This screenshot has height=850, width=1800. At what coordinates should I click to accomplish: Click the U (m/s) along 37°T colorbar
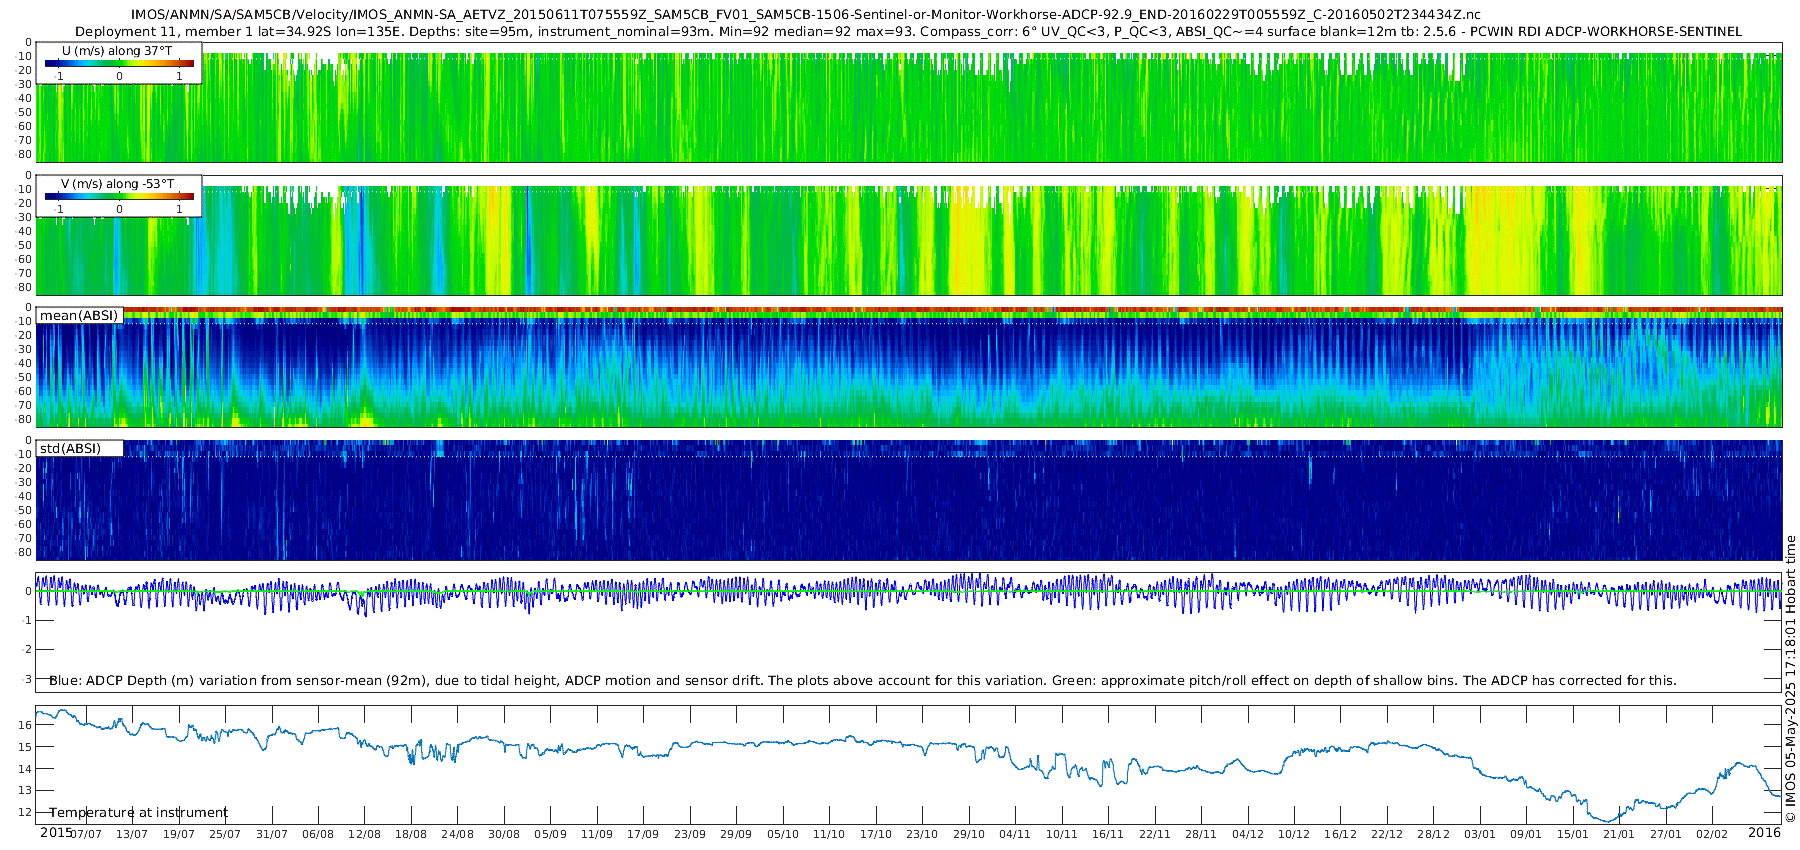tap(119, 64)
